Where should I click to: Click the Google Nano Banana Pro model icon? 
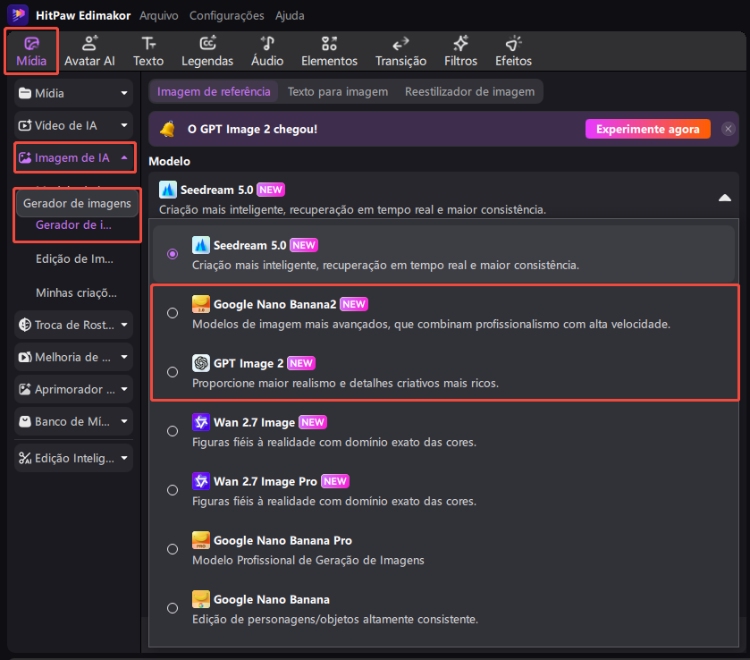(201, 540)
